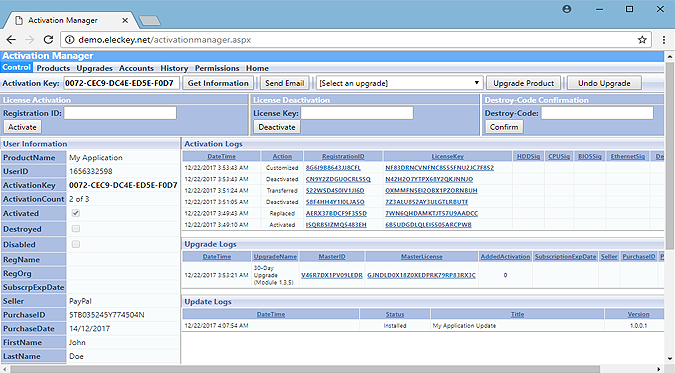Go back to the previous page
675x373 pixels.
click(11, 40)
